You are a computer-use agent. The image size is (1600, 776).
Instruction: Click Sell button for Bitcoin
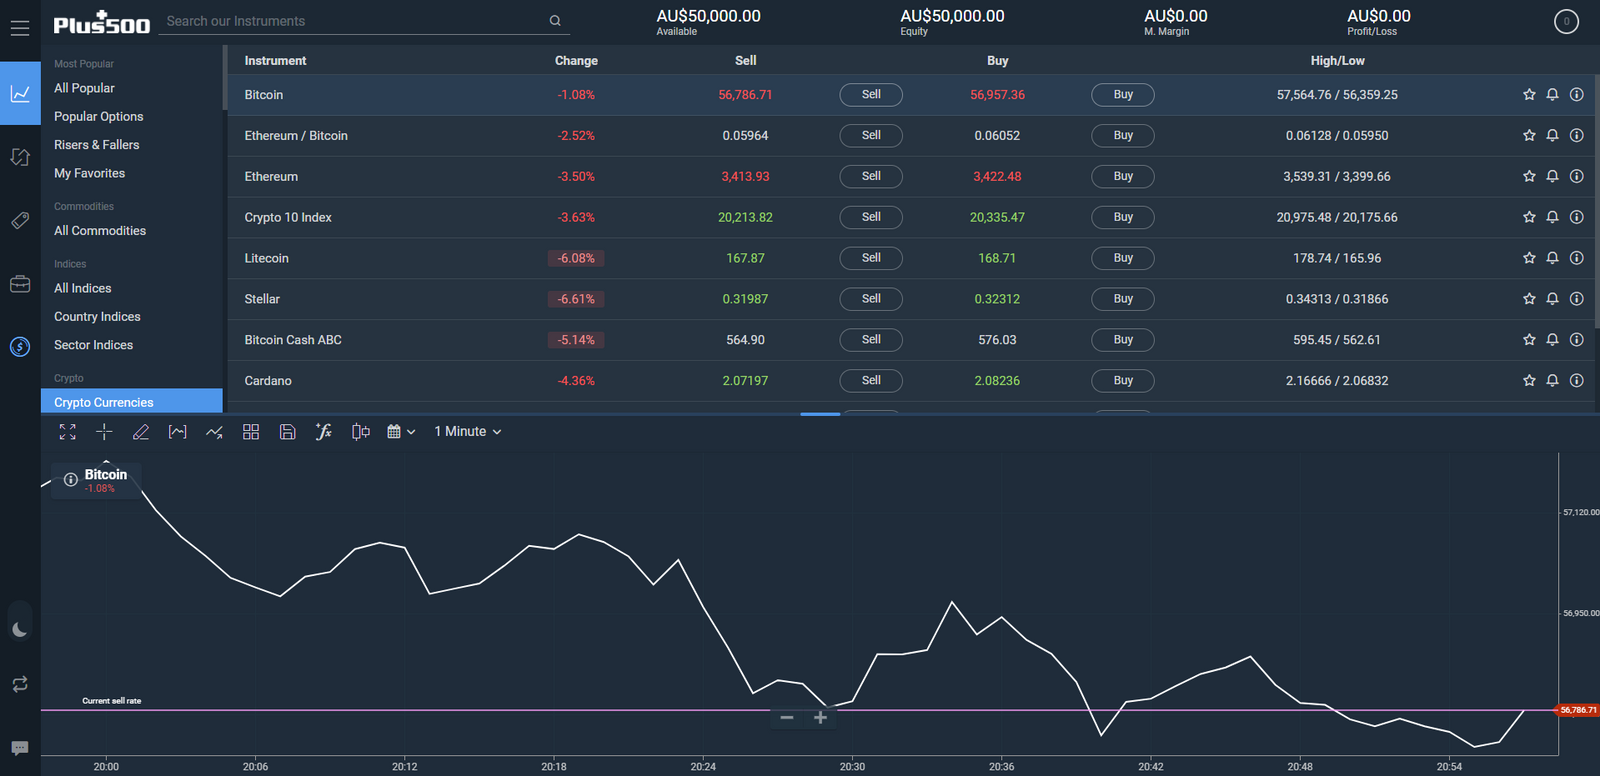871,95
